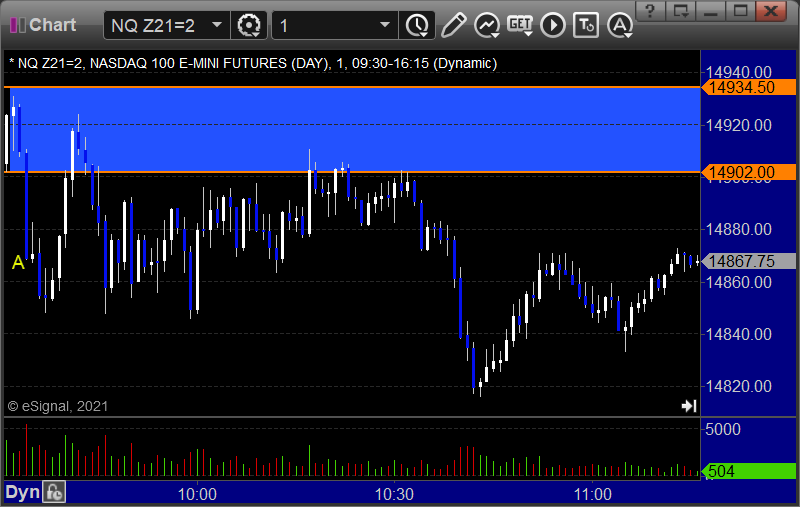This screenshot has width=800, height=507.
Task: Maximize the chart window
Action: click(740, 10)
